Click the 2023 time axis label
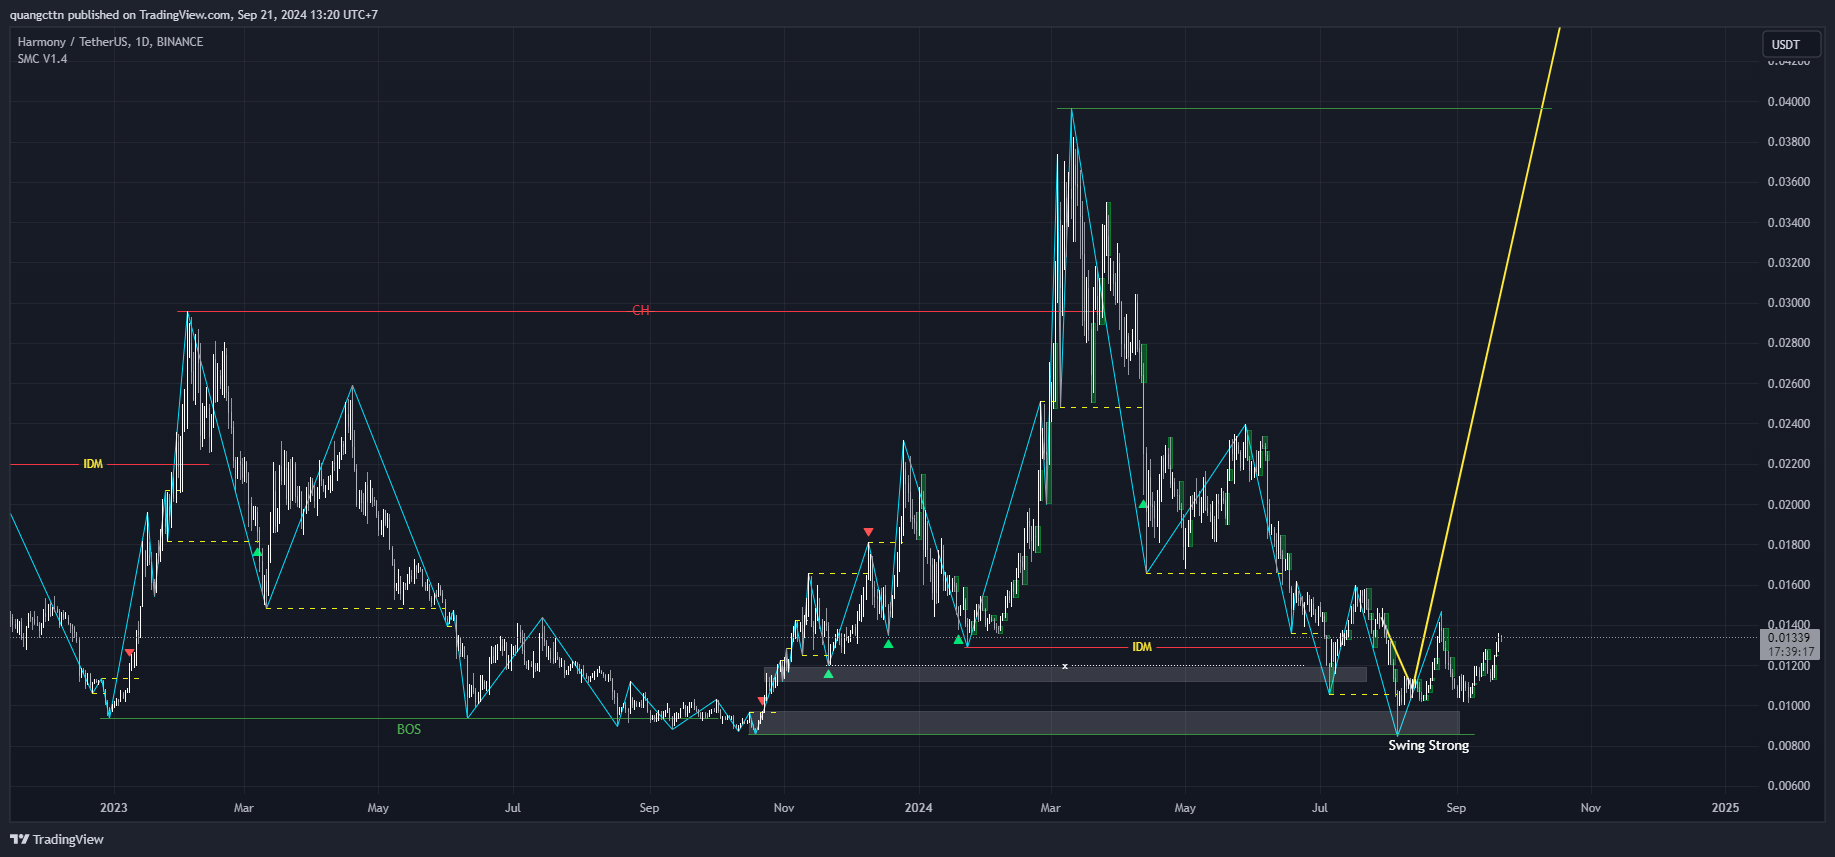Screen dimensions: 1835x857 114,808
